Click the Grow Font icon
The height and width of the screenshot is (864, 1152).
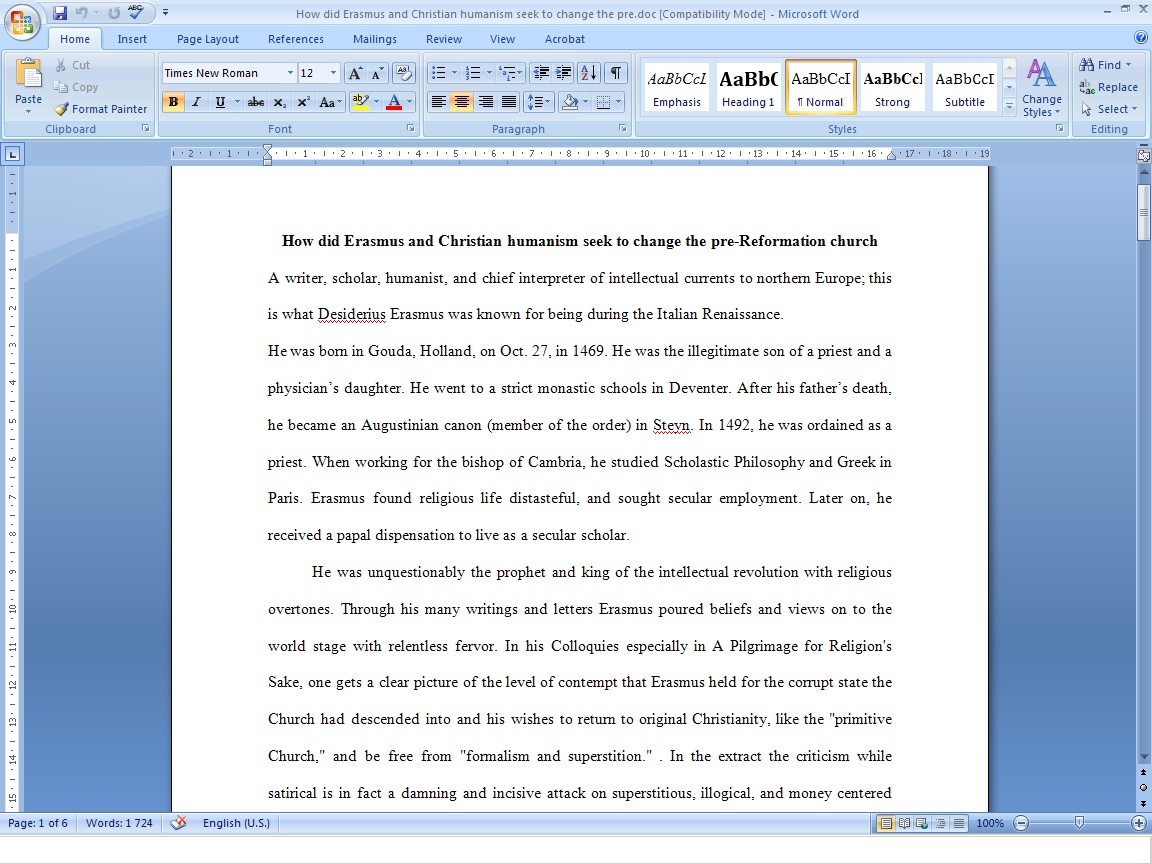pyautogui.click(x=355, y=73)
